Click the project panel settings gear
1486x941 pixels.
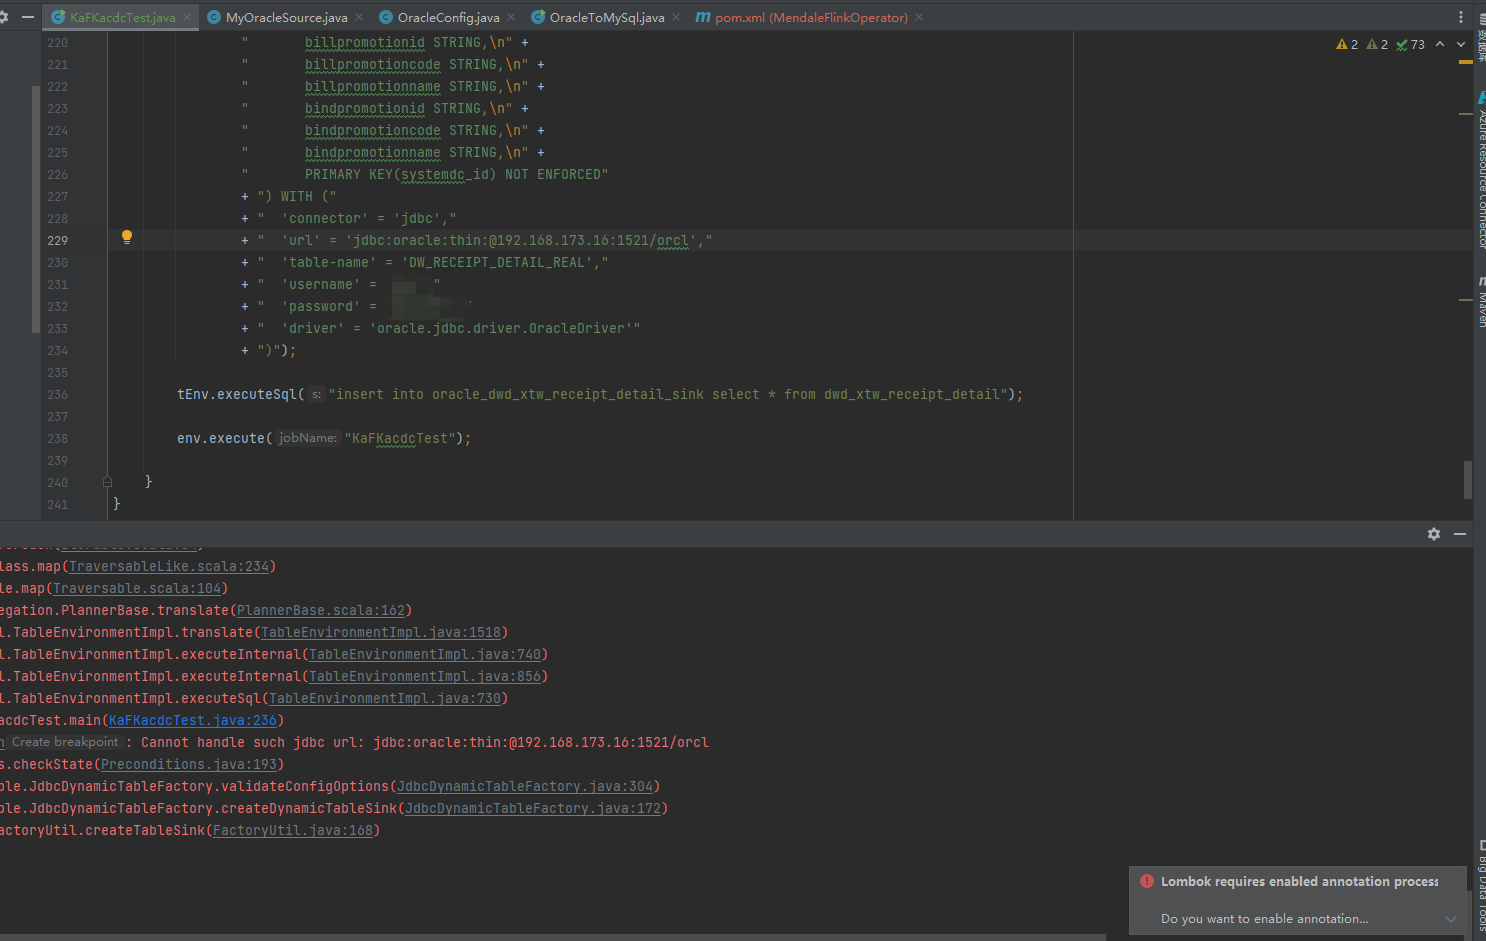tap(3, 17)
